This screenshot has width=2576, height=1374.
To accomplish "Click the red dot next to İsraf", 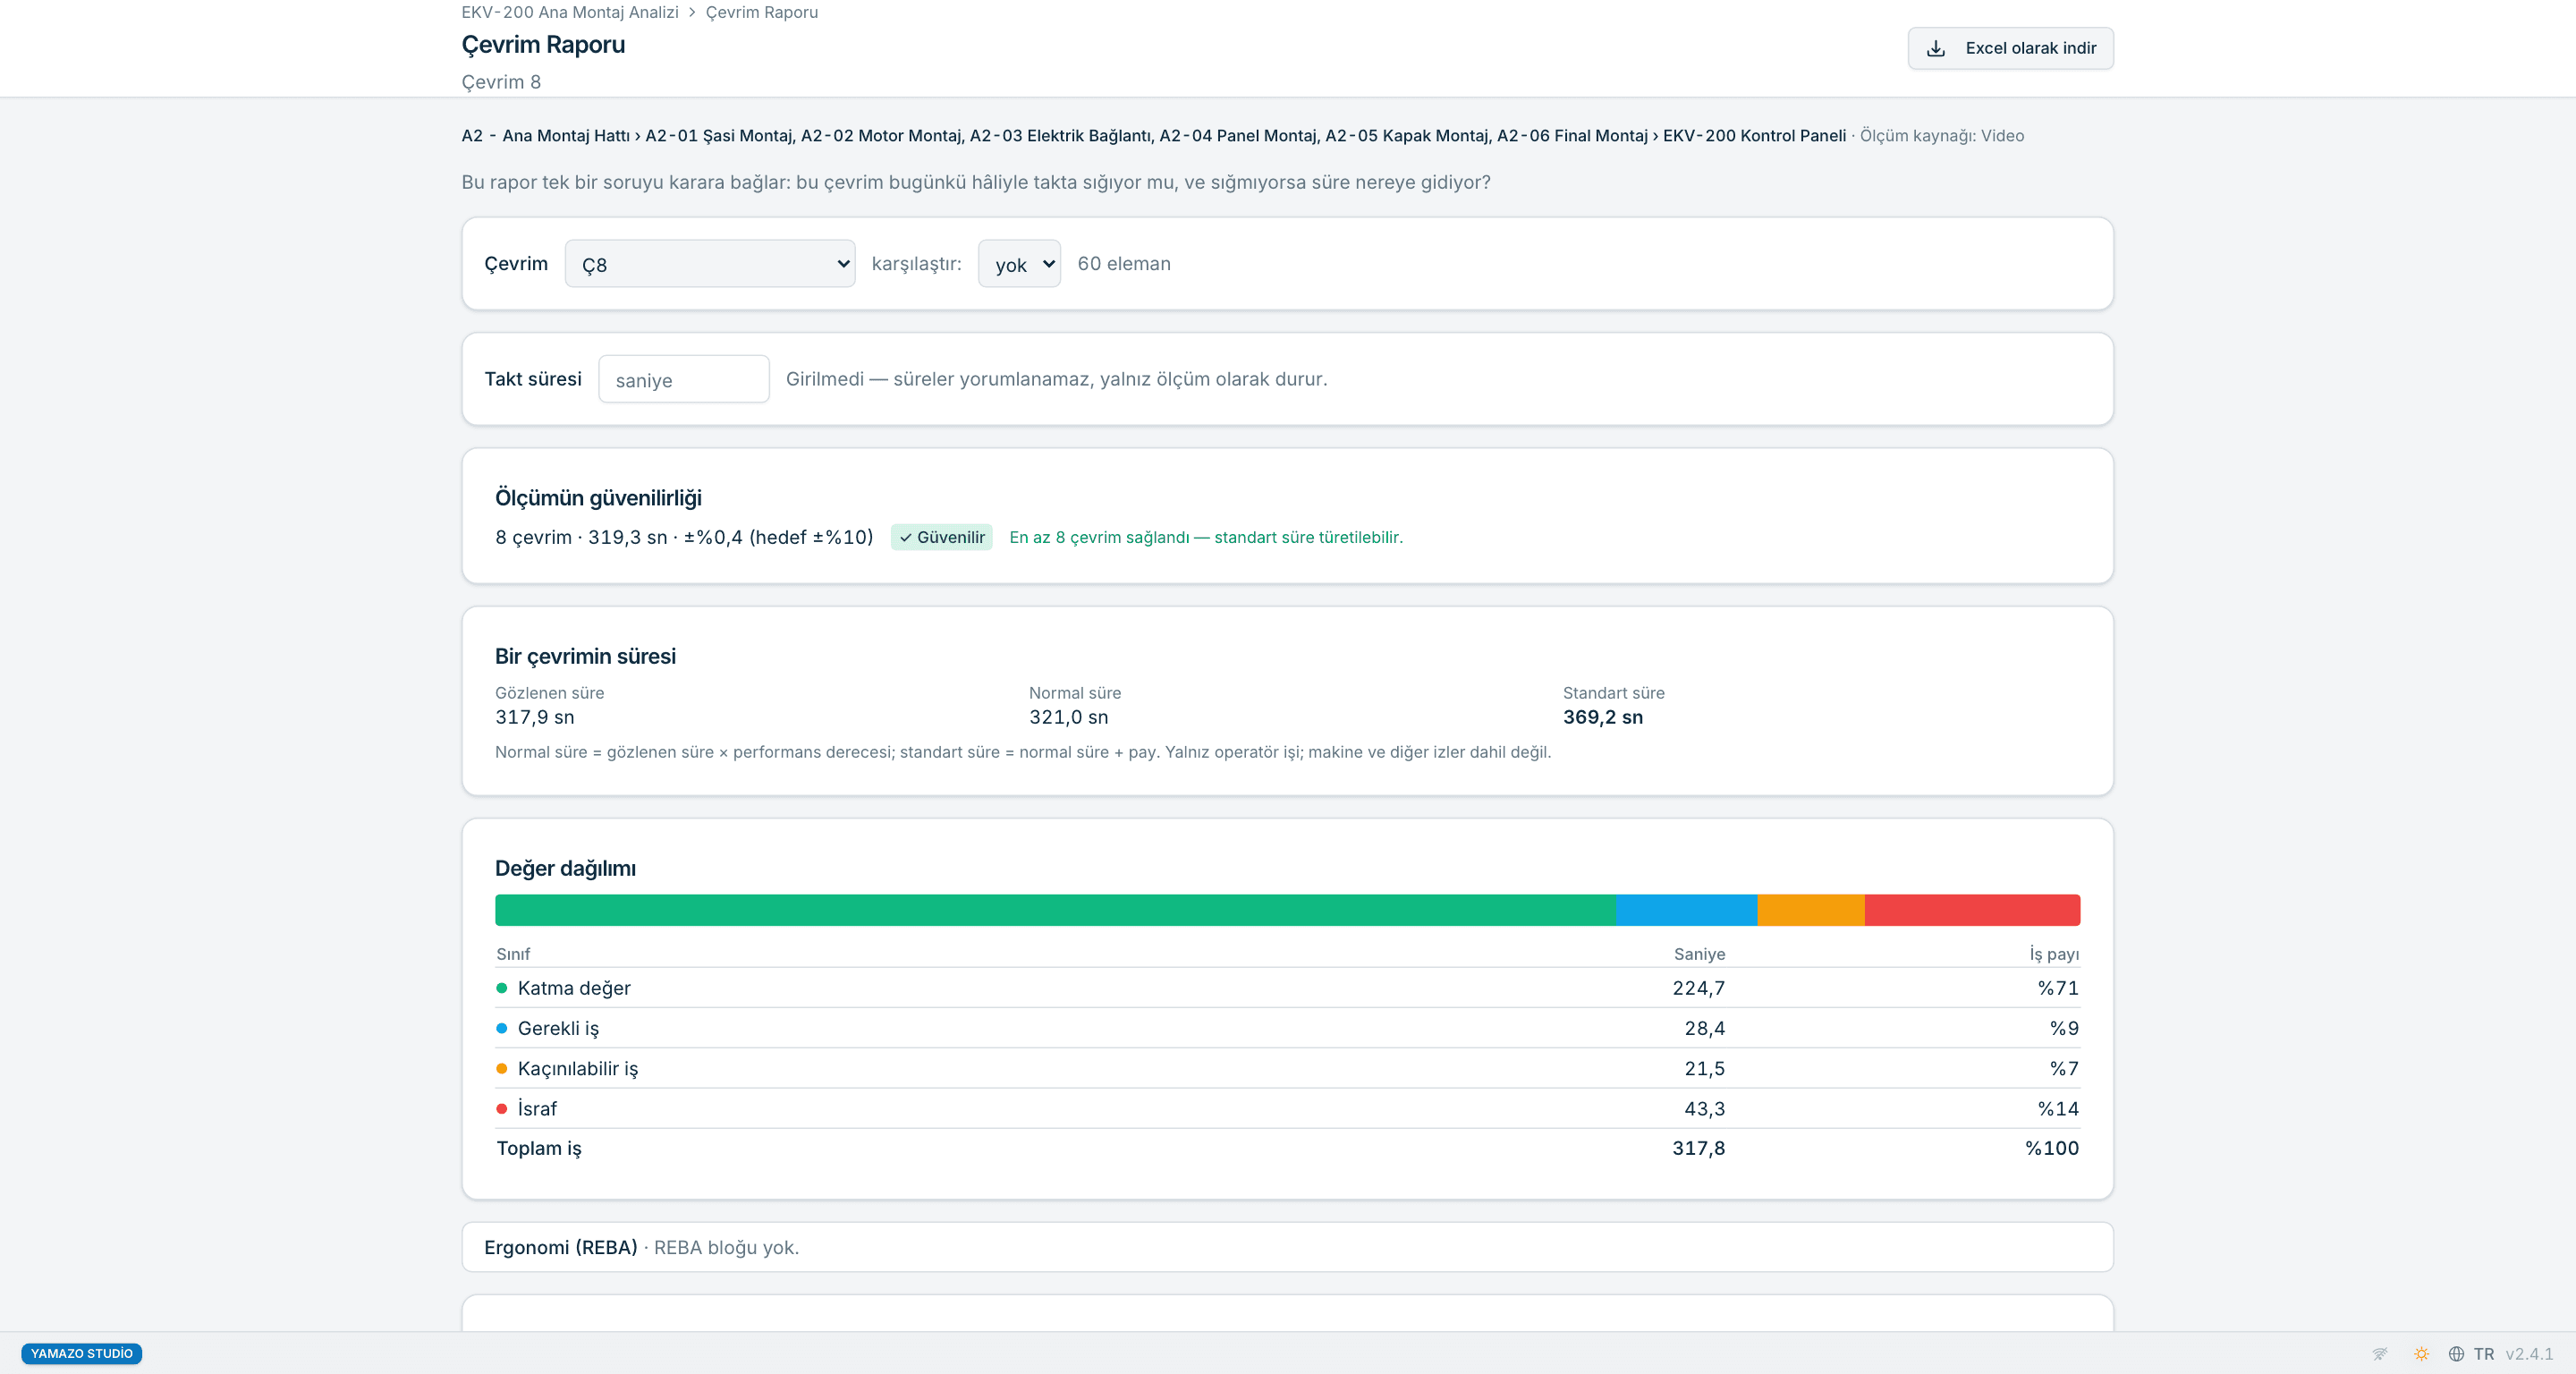I will [502, 1108].
